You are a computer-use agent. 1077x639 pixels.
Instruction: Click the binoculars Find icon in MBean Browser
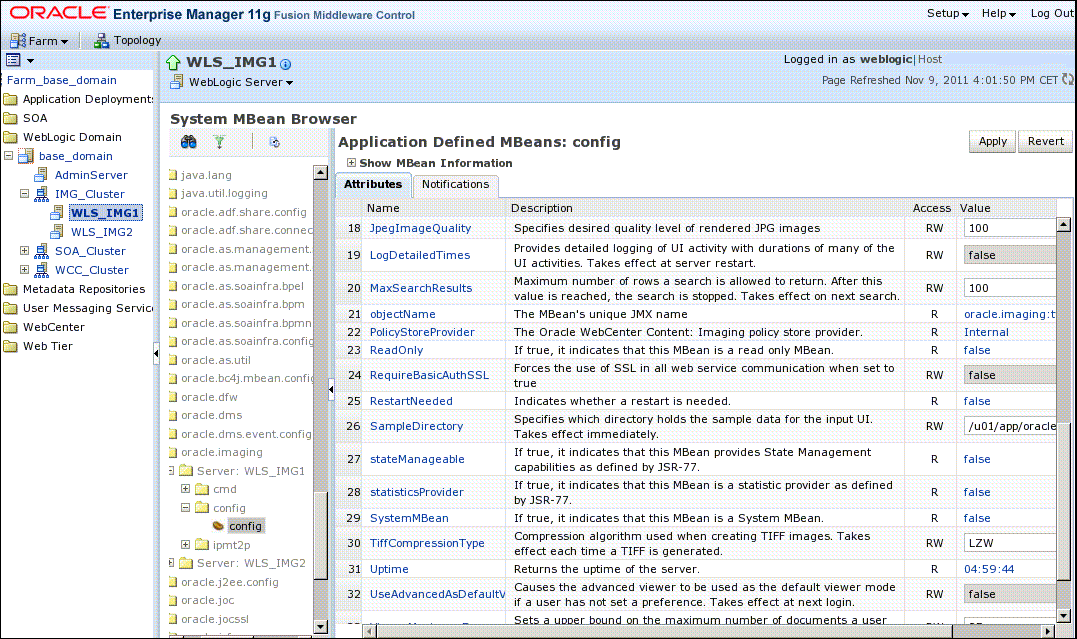coord(188,143)
